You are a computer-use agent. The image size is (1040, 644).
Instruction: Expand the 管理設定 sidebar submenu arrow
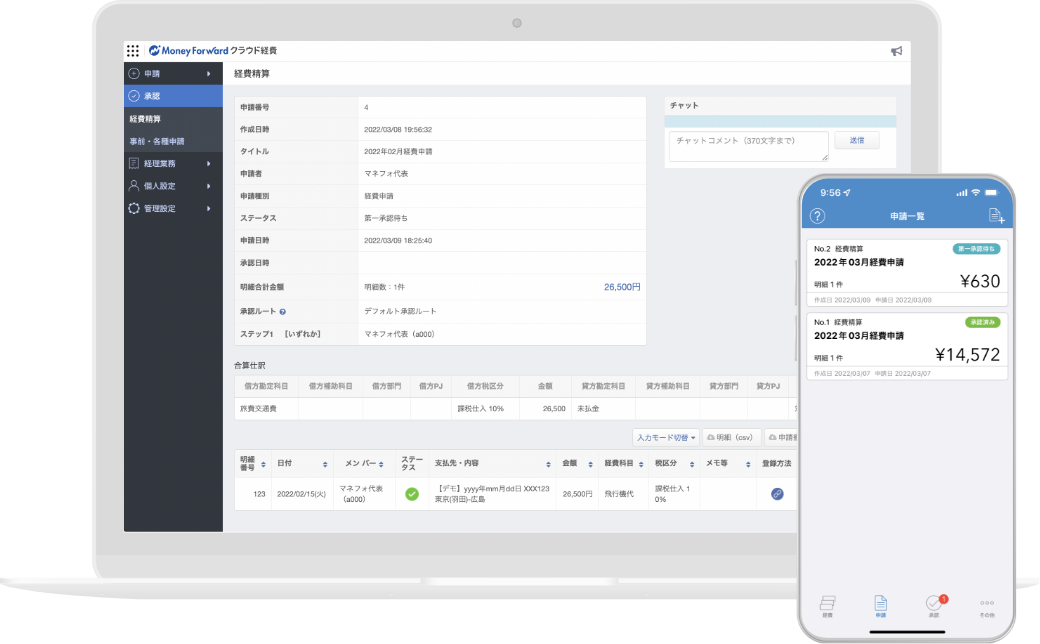209,208
